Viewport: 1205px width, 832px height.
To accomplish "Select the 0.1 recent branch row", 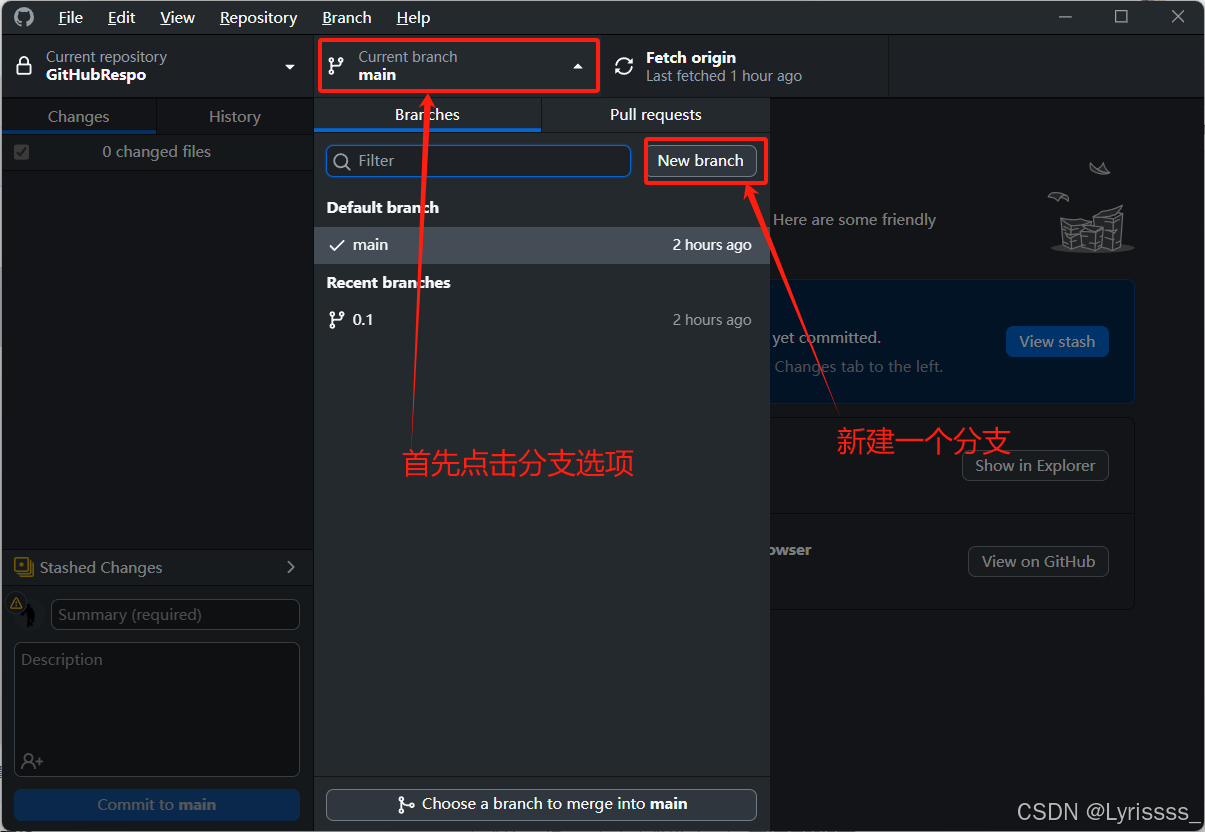I will pyautogui.click(x=542, y=320).
